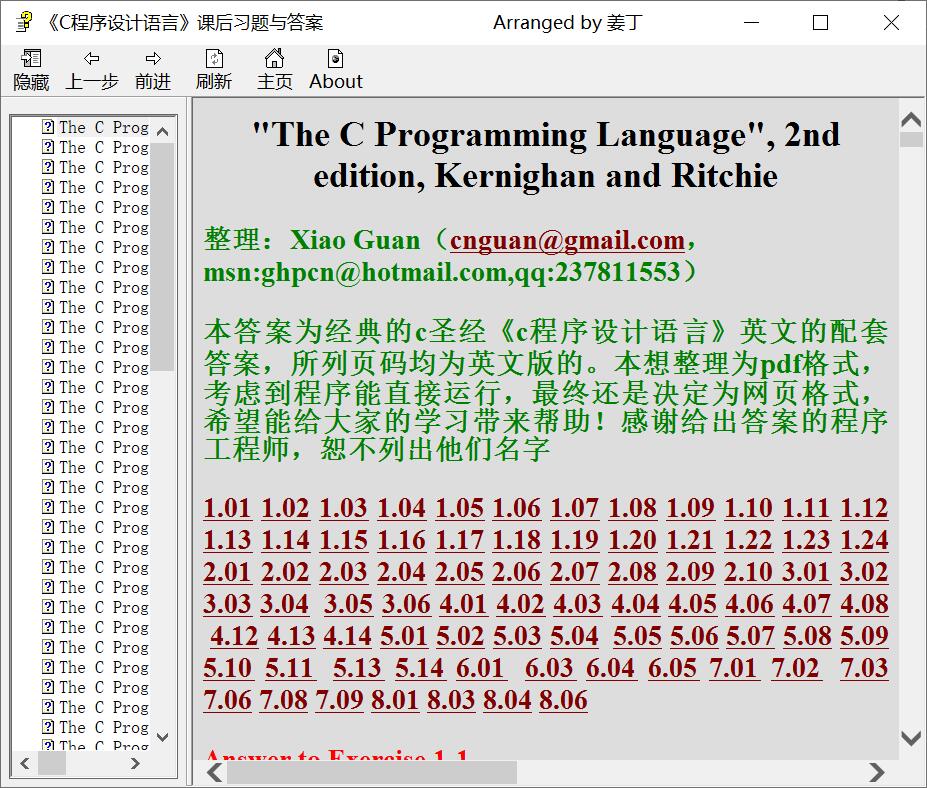The height and width of the screenshot is (788, 927).
Task: Open exercise link 8.04
Action: click(x=507, y=701)
